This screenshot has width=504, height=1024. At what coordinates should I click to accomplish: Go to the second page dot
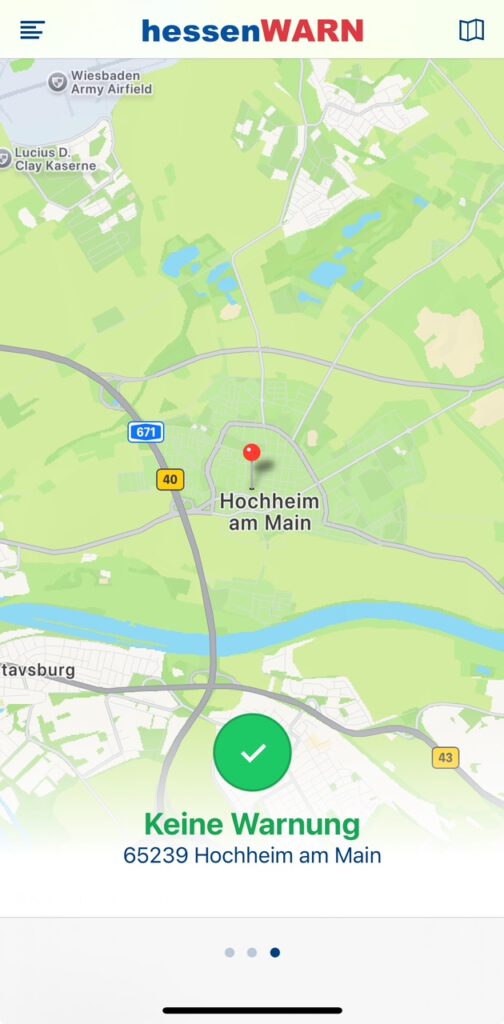pyautogui.click(x=252, y=952)
